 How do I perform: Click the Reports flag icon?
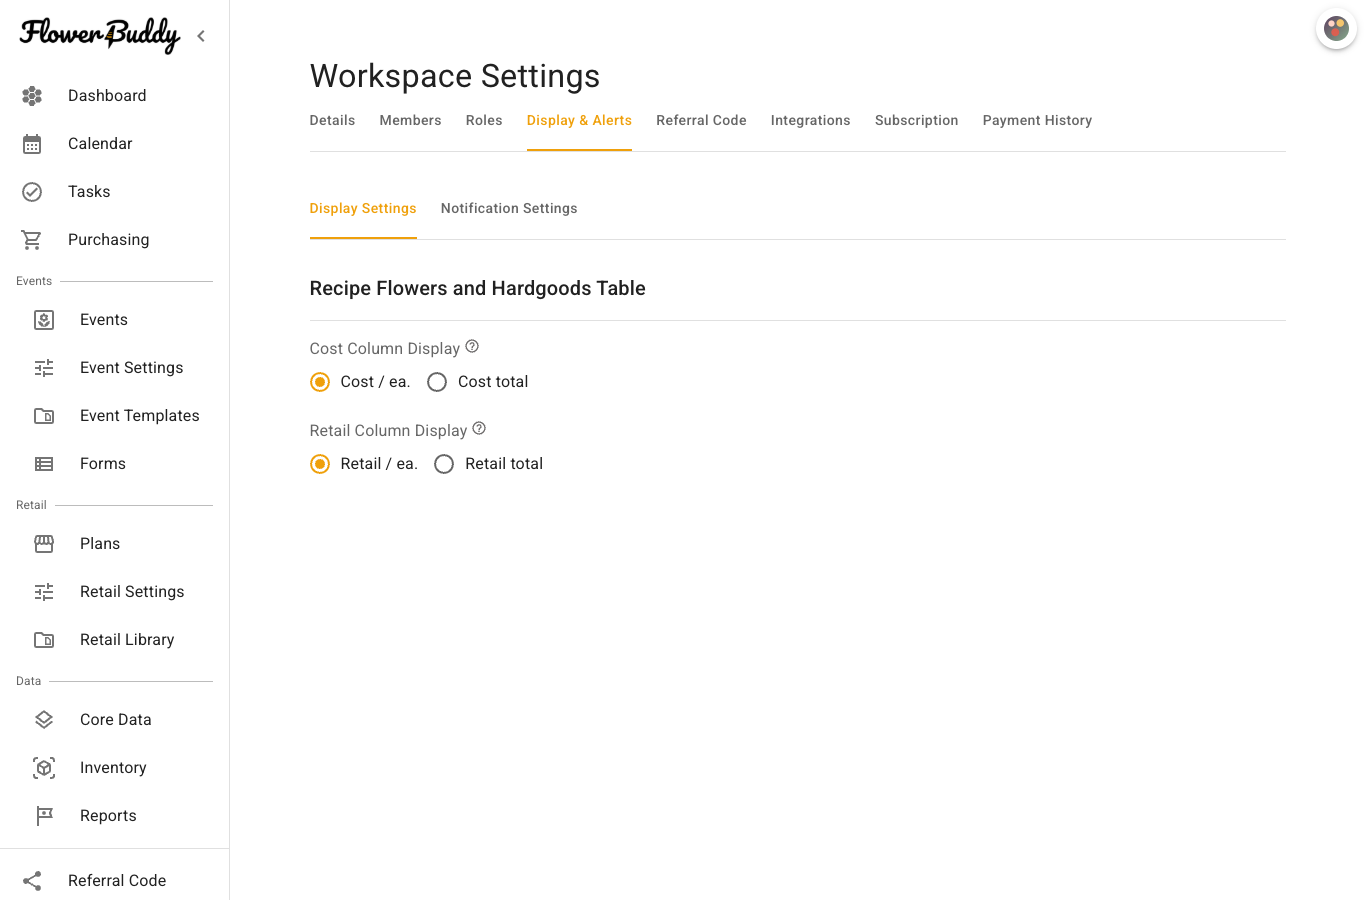click(x=44, y=816)
